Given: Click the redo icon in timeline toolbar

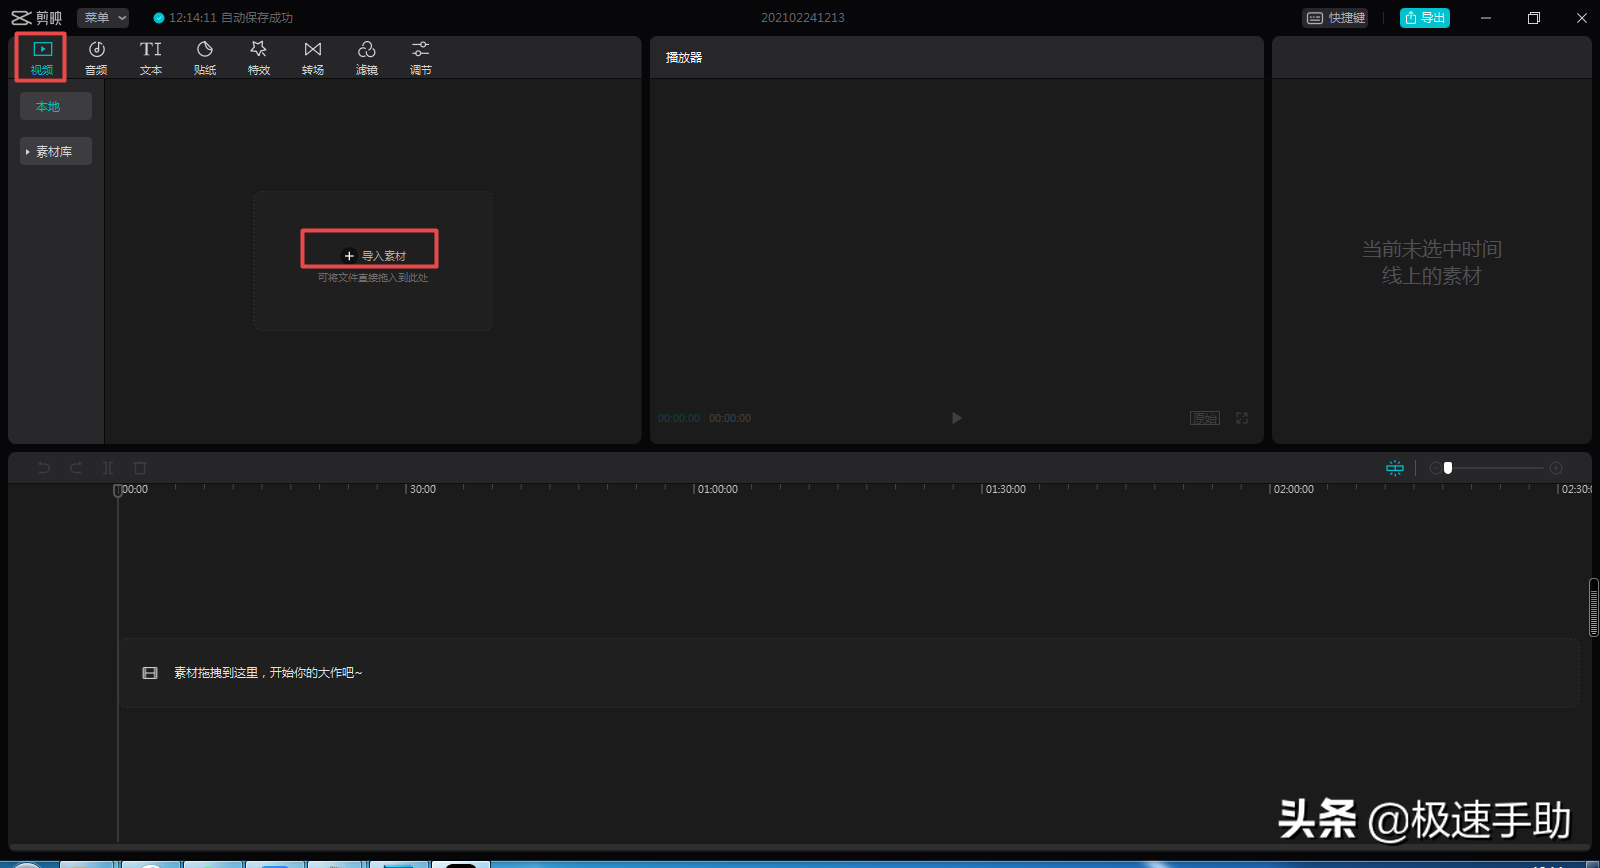Looking at the screenshot, I should (76, 468).
